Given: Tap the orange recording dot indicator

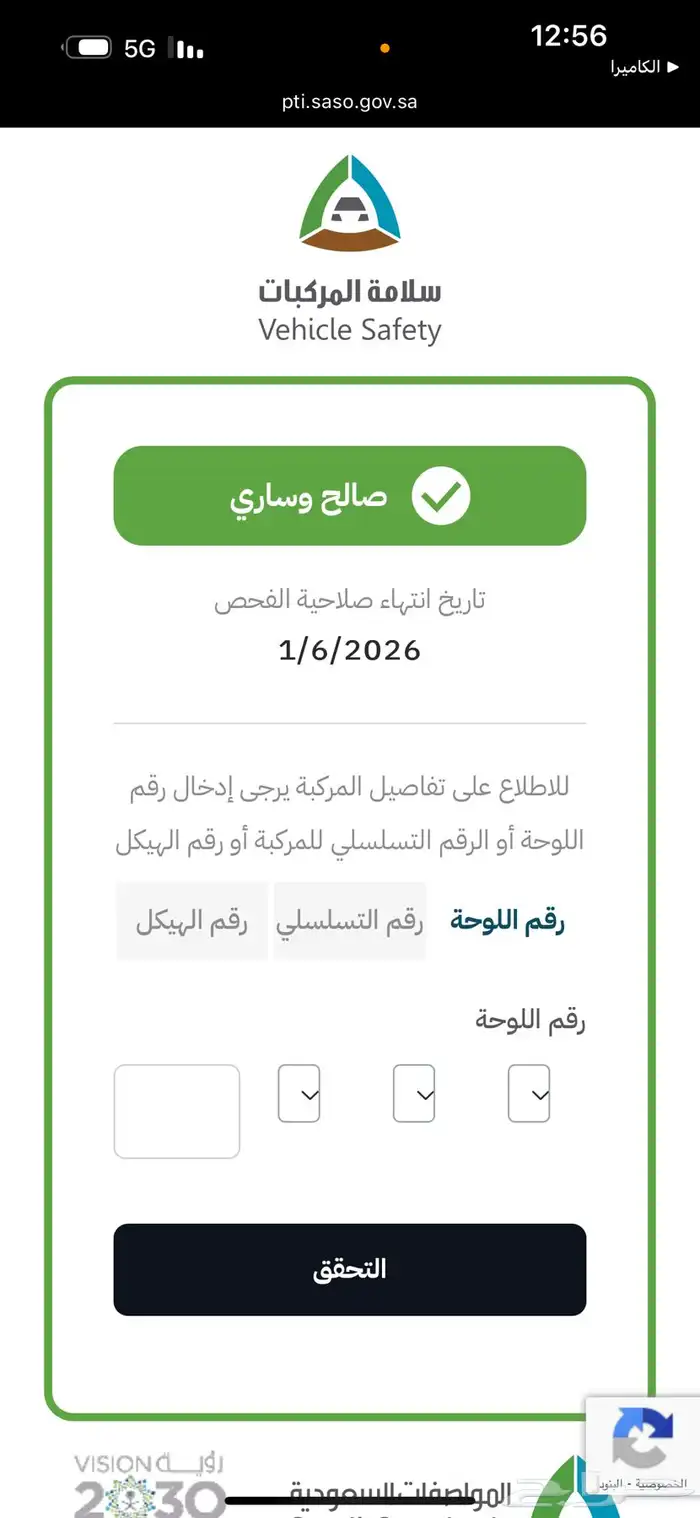Looking at the screenshot, I should point(385,48).
